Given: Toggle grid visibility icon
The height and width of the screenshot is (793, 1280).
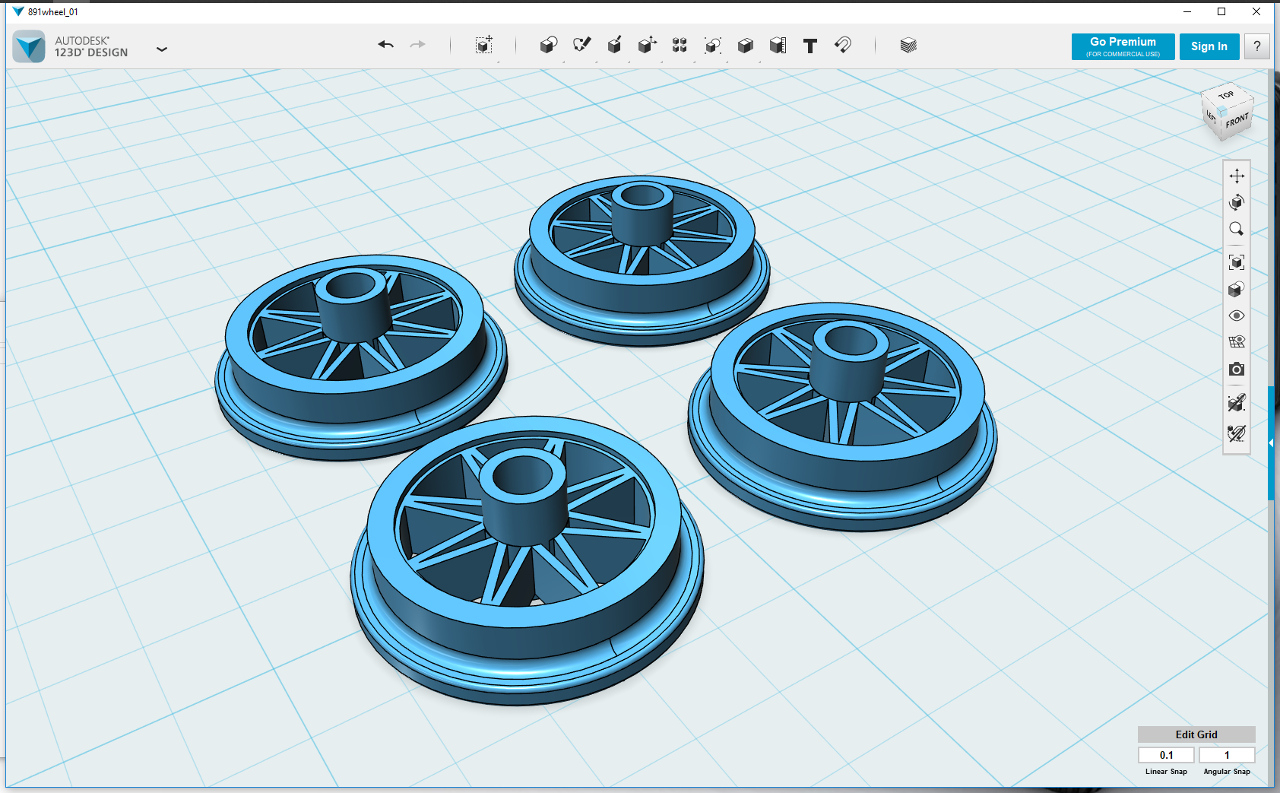Looking at the screenshot, I should (1237, 342).
